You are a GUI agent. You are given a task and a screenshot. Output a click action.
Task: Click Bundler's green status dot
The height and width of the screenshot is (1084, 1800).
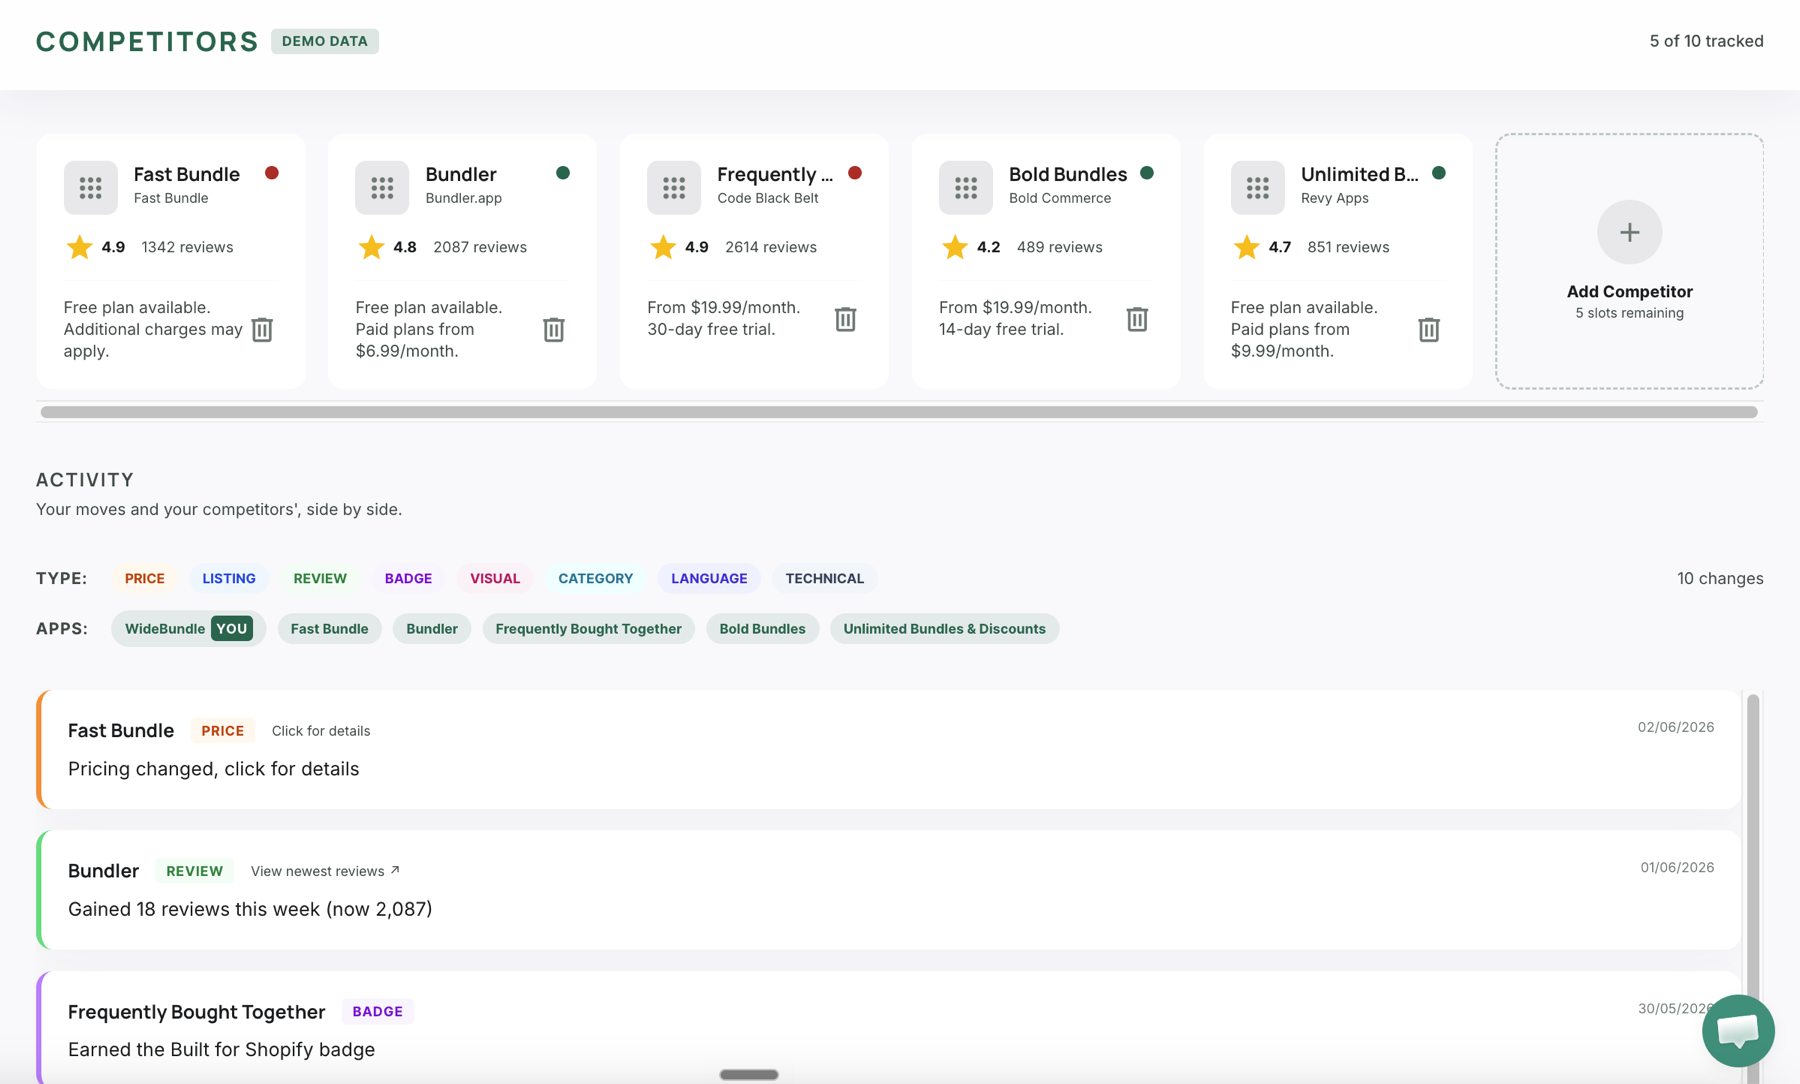563,173
